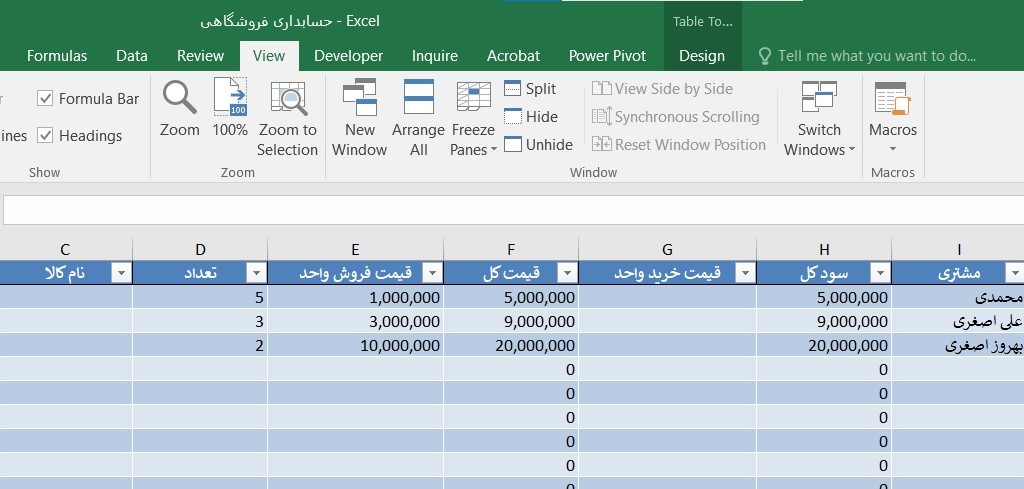The width and height of the screenshot is (1024, 489).
Task: Expand the Macros dropdown arrow
Action: [893, 149]
